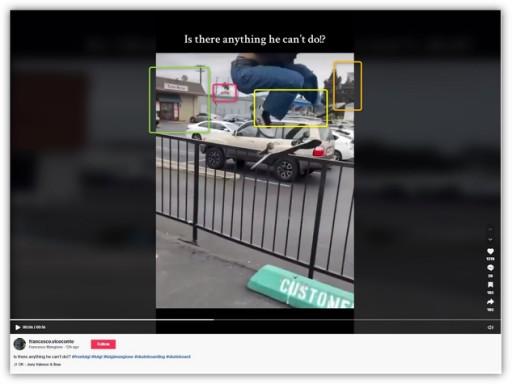Seek along the video progress bar
The image size is (512, 384).
(255, 320)
